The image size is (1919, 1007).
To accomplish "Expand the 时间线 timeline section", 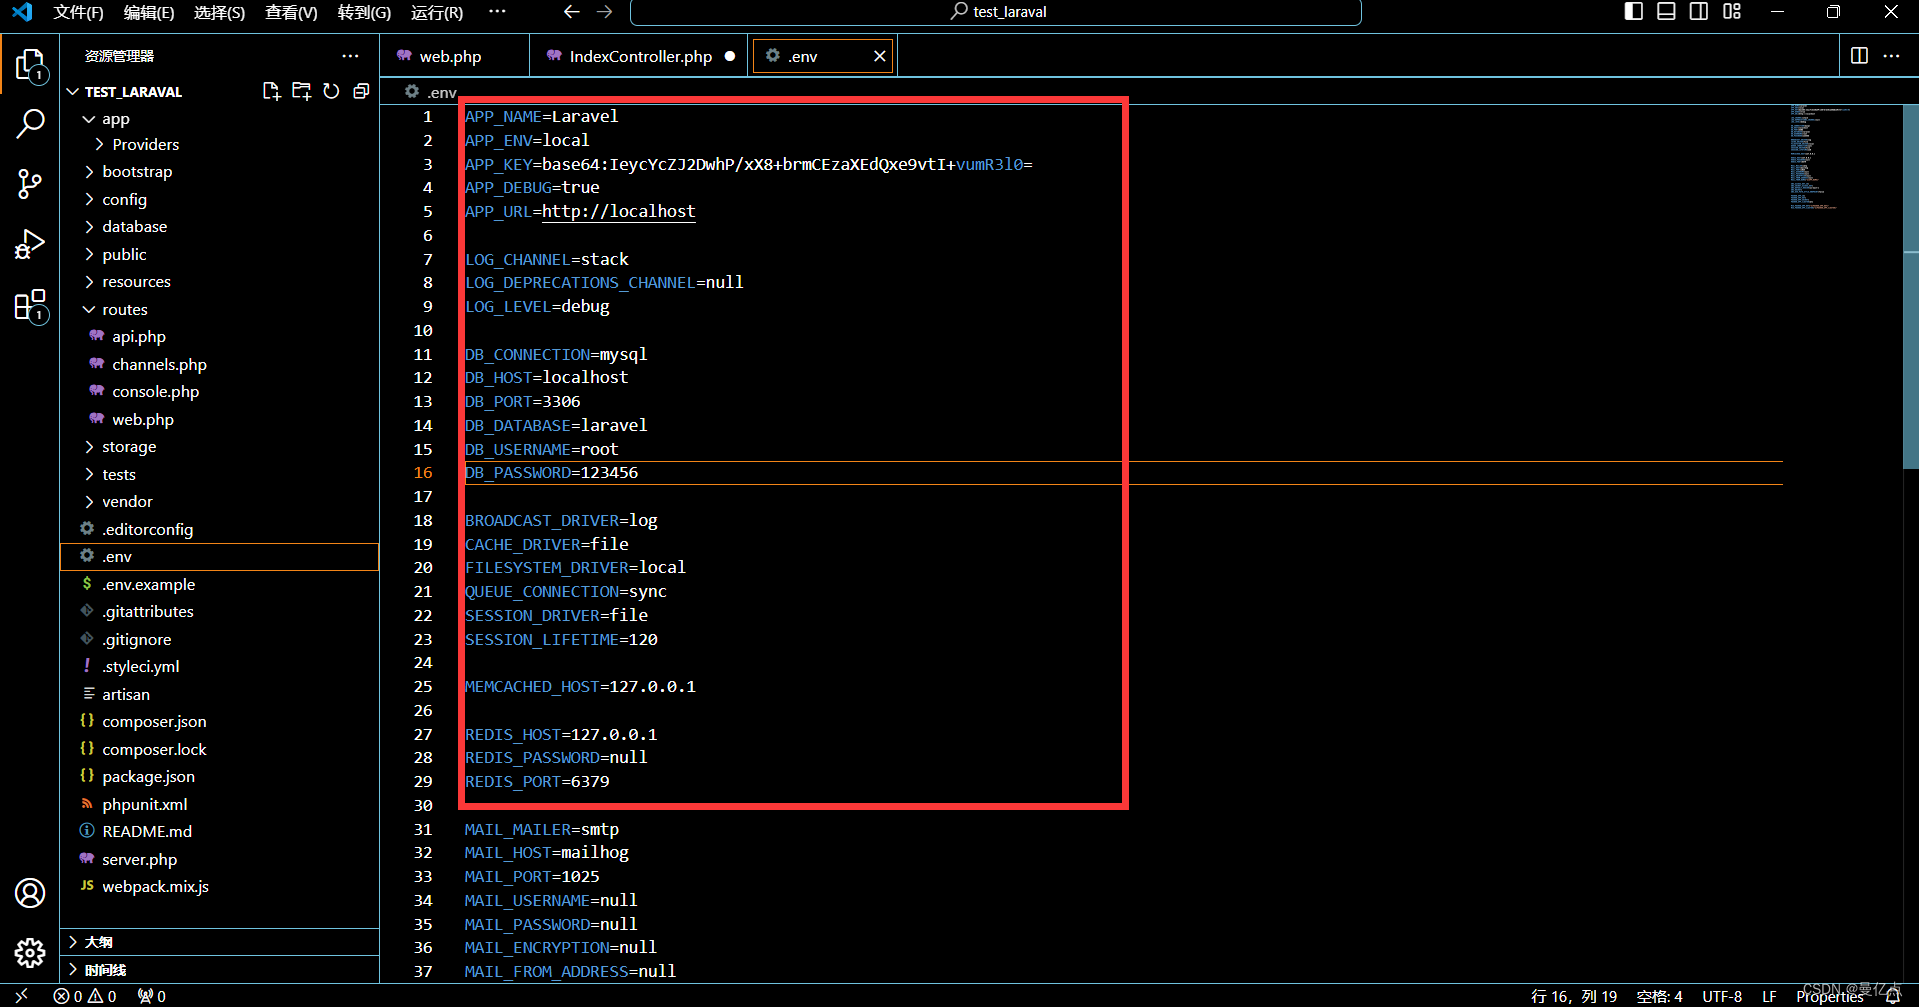I will coord(220,970).
